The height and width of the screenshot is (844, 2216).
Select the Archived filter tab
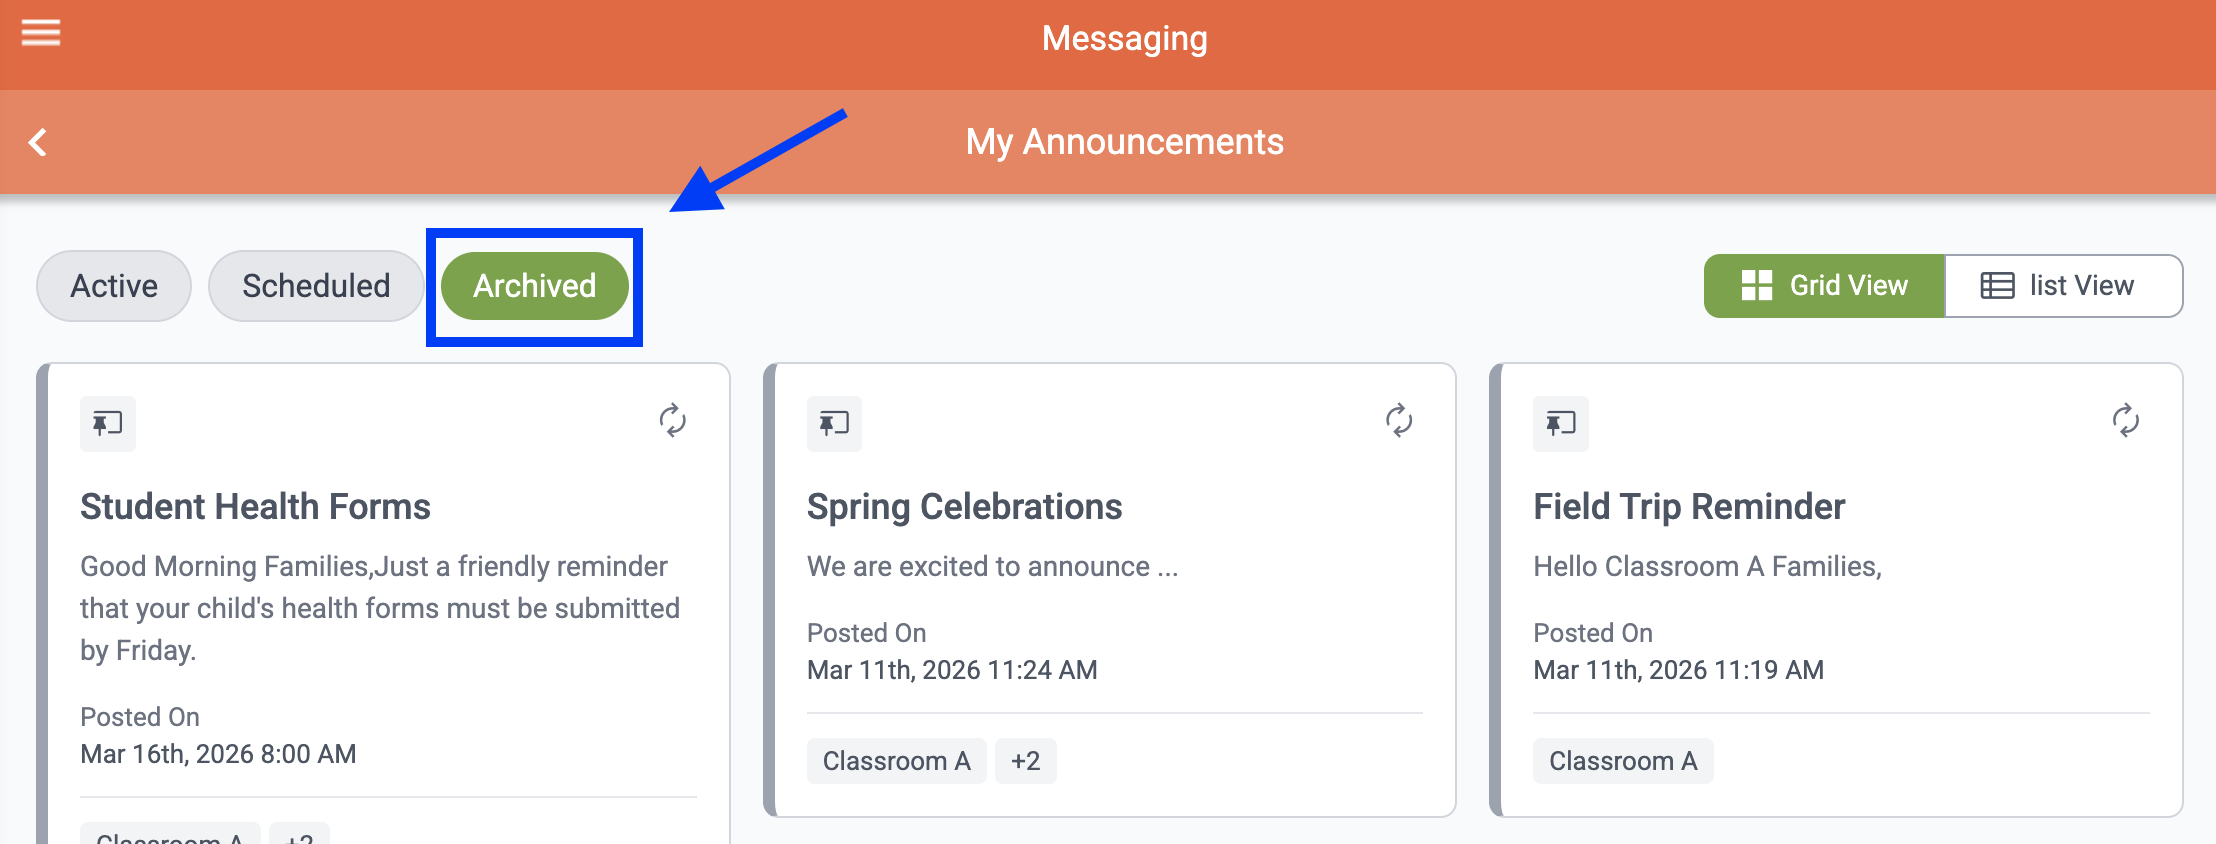pos(534,286)
